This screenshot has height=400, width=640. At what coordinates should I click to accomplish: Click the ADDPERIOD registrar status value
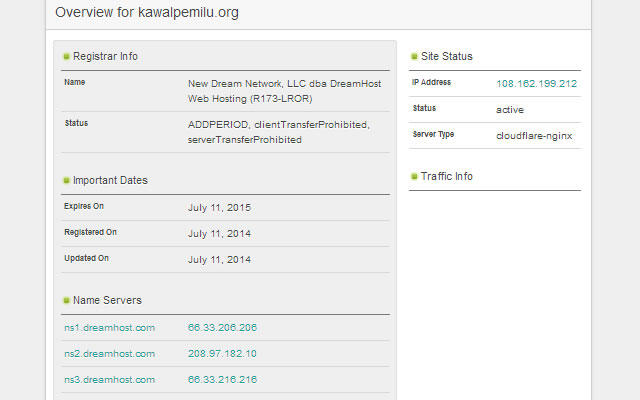(279, 132)
